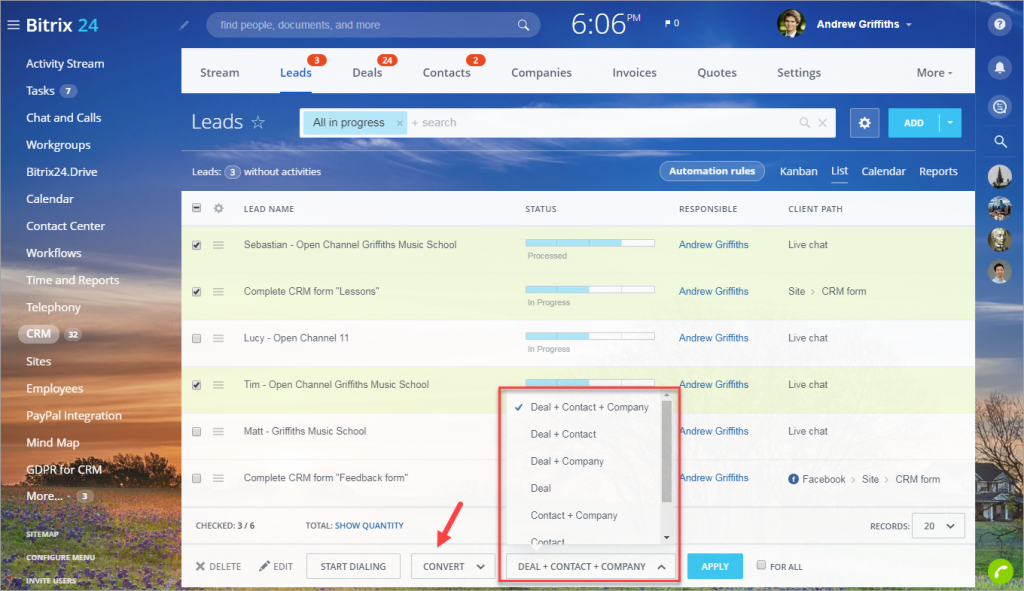Click the APPLY button
Screen dimensions: 1024x591
click(714, 566)
